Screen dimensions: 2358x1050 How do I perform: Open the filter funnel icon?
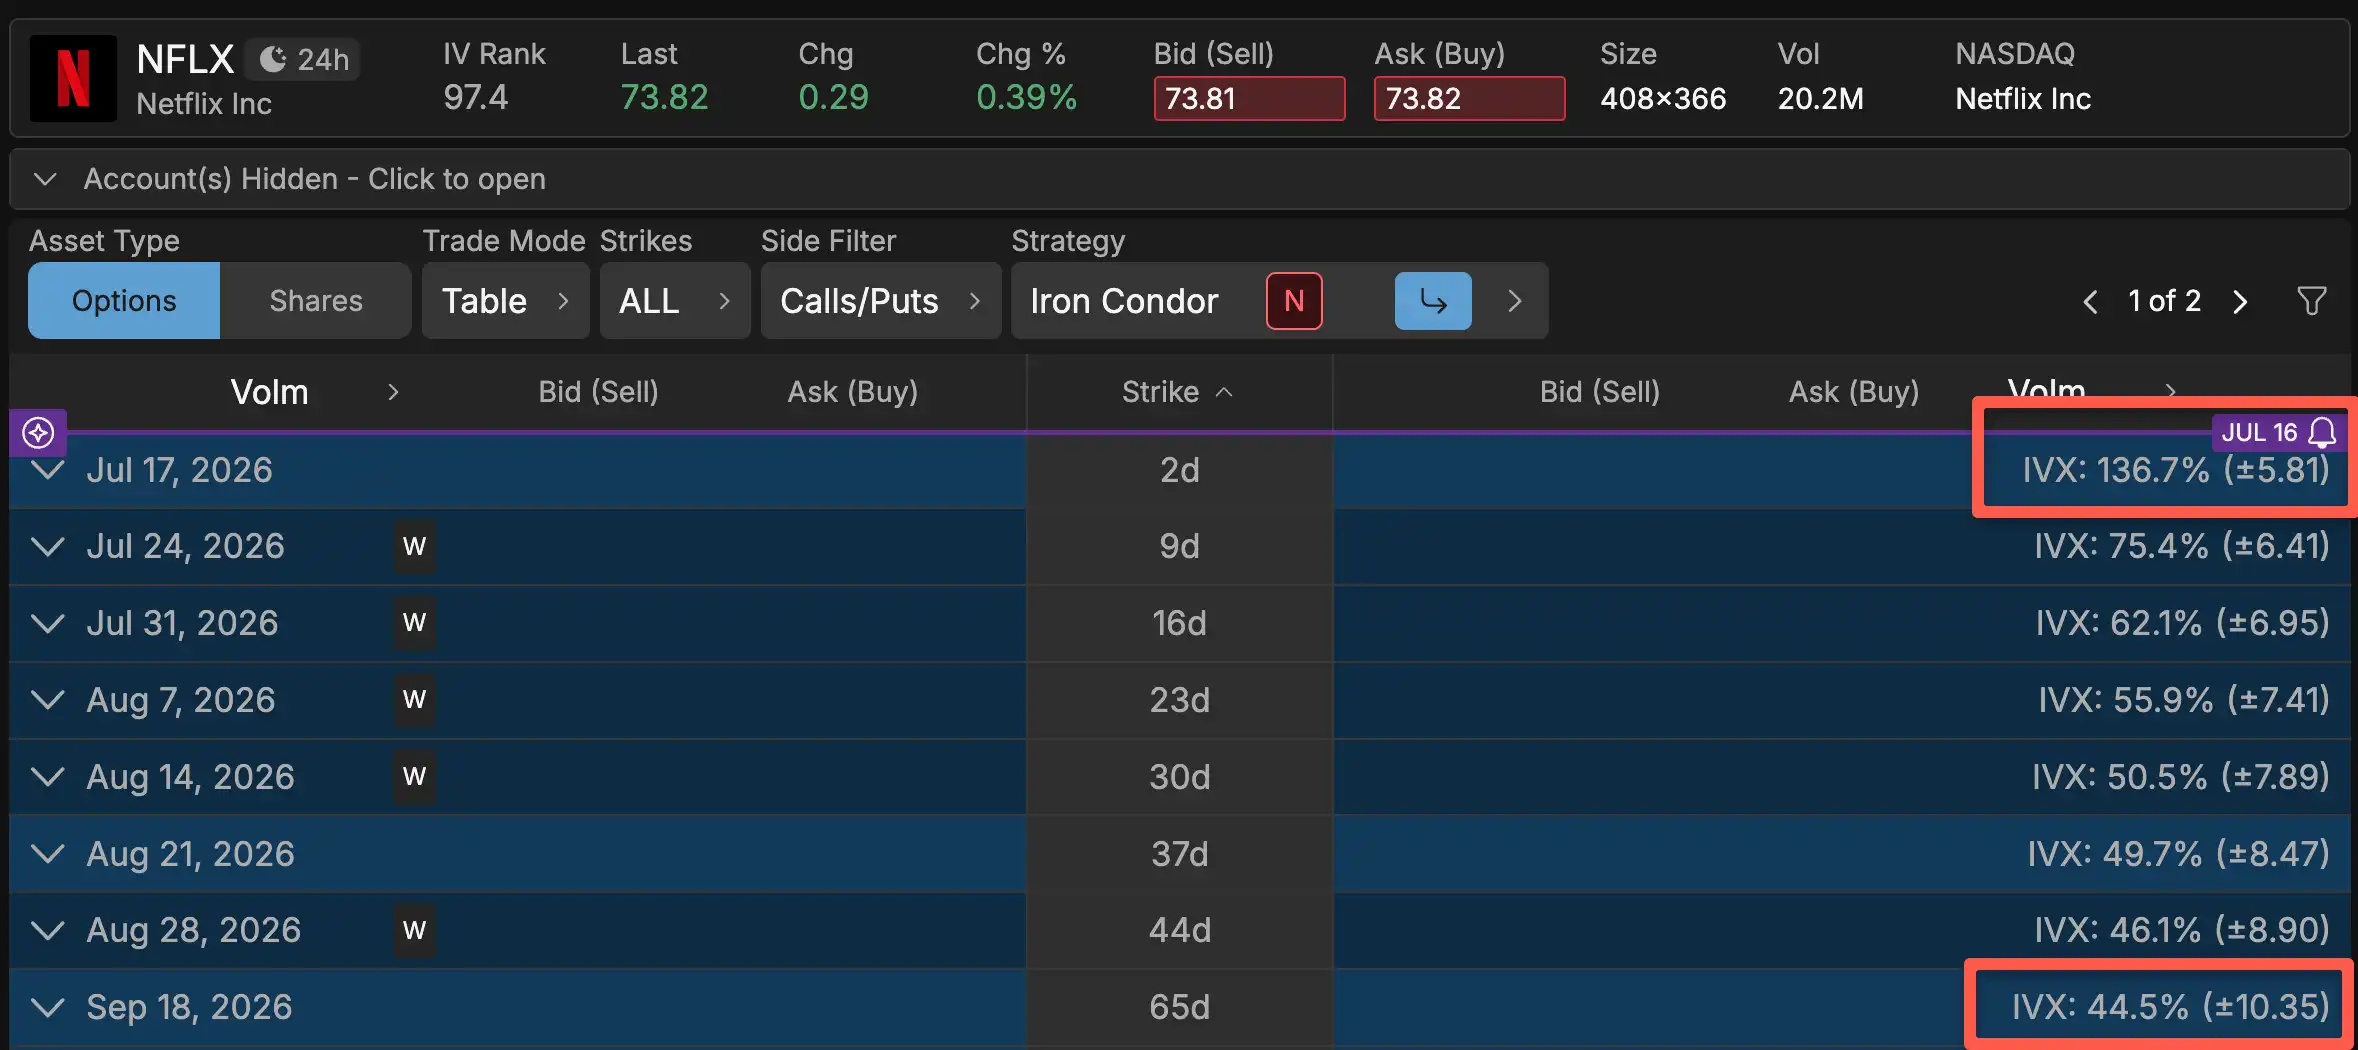2311,301
